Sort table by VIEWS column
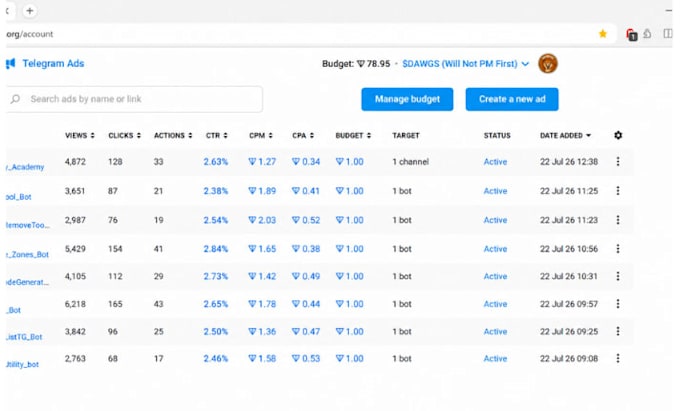680x411 pixels. coord(80,135)
